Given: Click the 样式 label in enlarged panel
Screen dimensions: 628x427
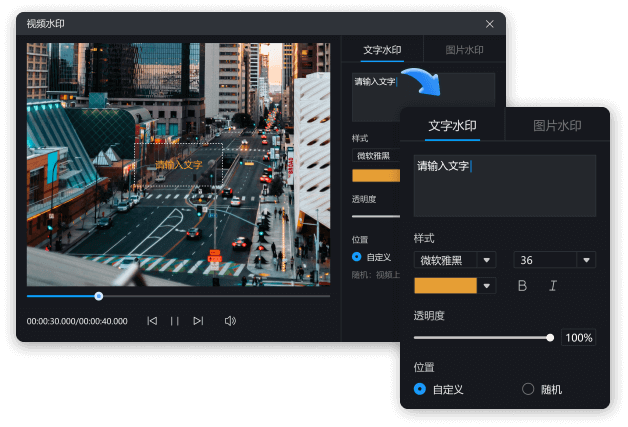Looking at the screenshot, I should coord(424,238).
